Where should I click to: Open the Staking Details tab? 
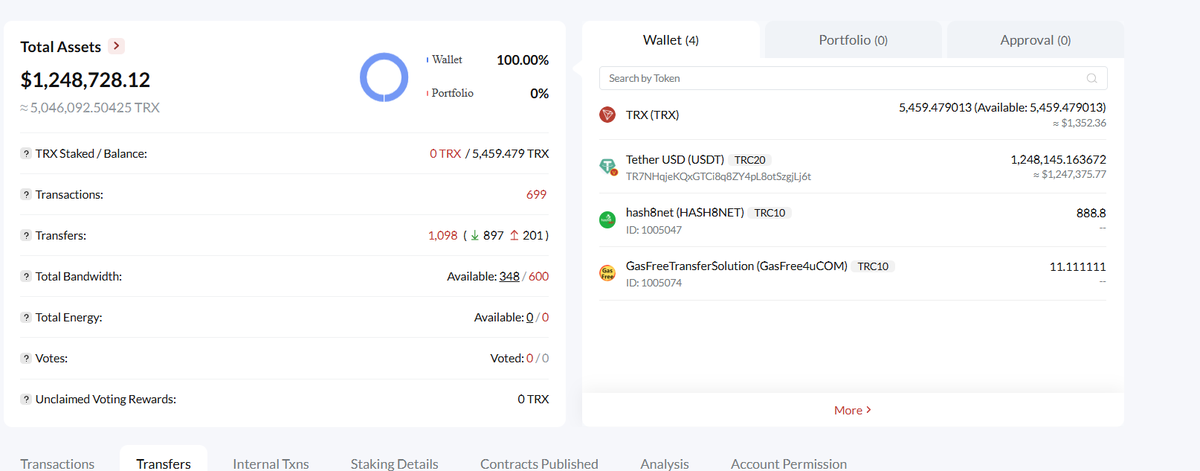coord(394,463)
